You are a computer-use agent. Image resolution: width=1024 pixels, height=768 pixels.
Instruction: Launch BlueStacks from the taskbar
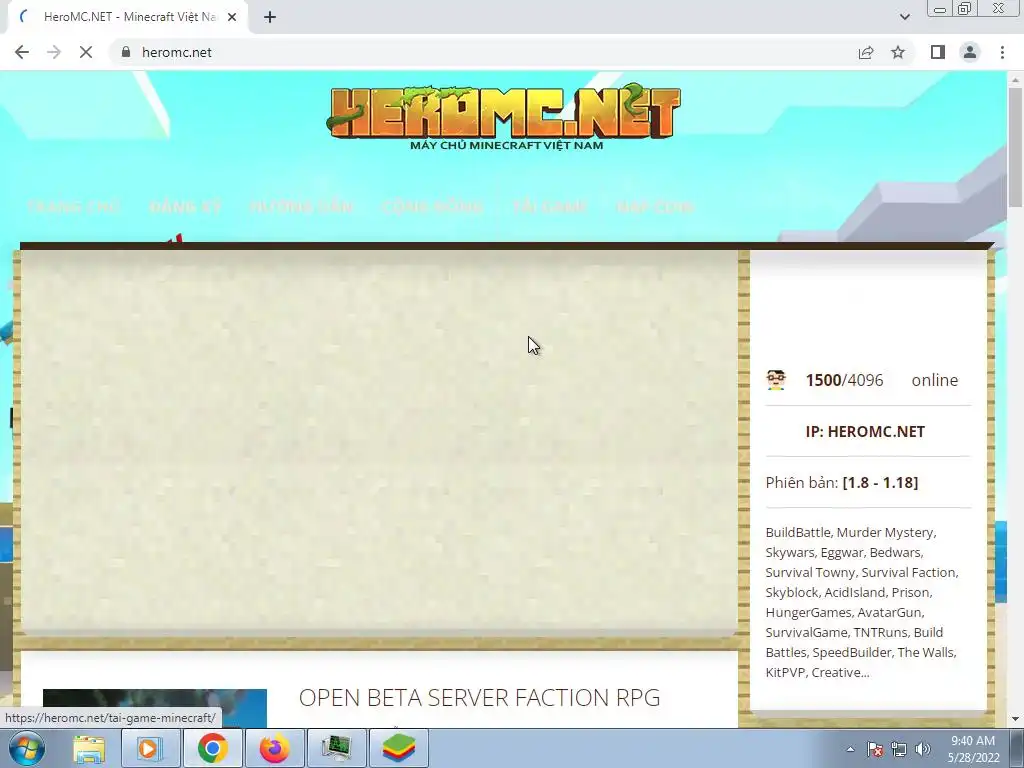click(399, 748)
